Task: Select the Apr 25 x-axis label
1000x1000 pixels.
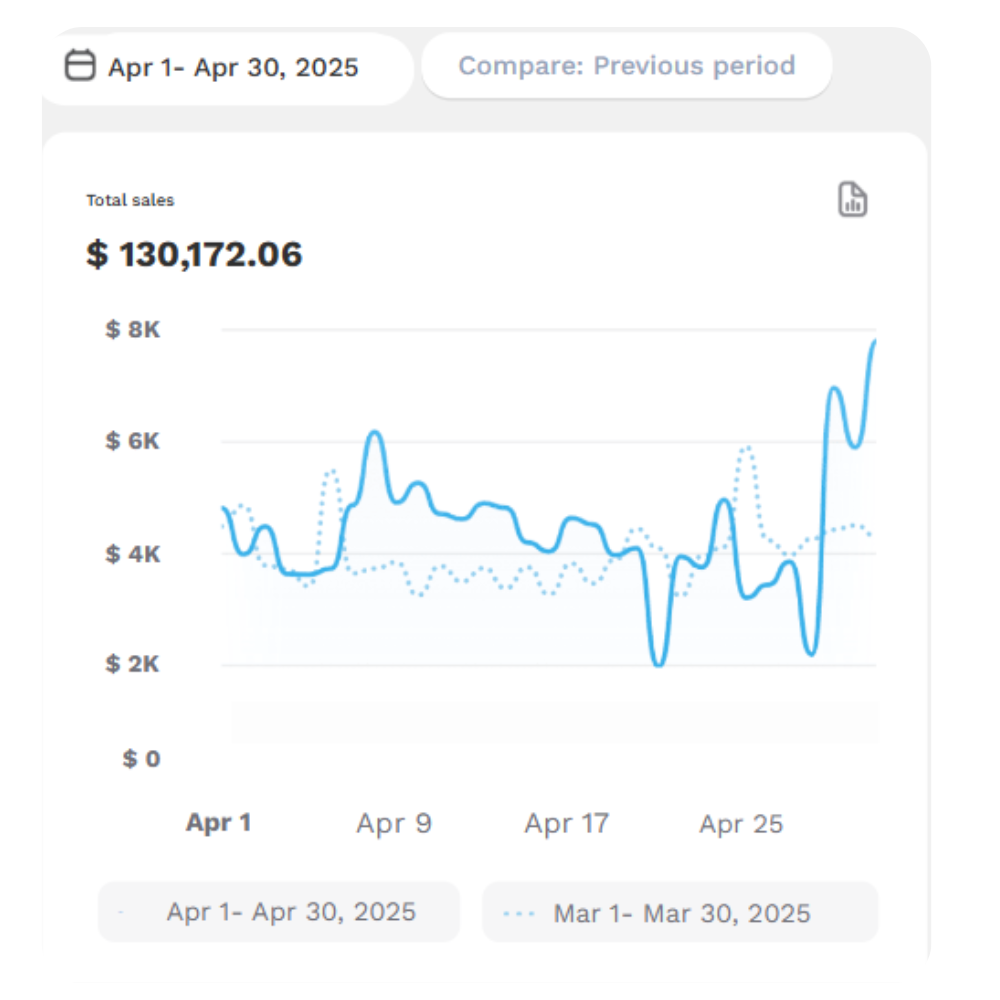Action: [x=741, y=824]
